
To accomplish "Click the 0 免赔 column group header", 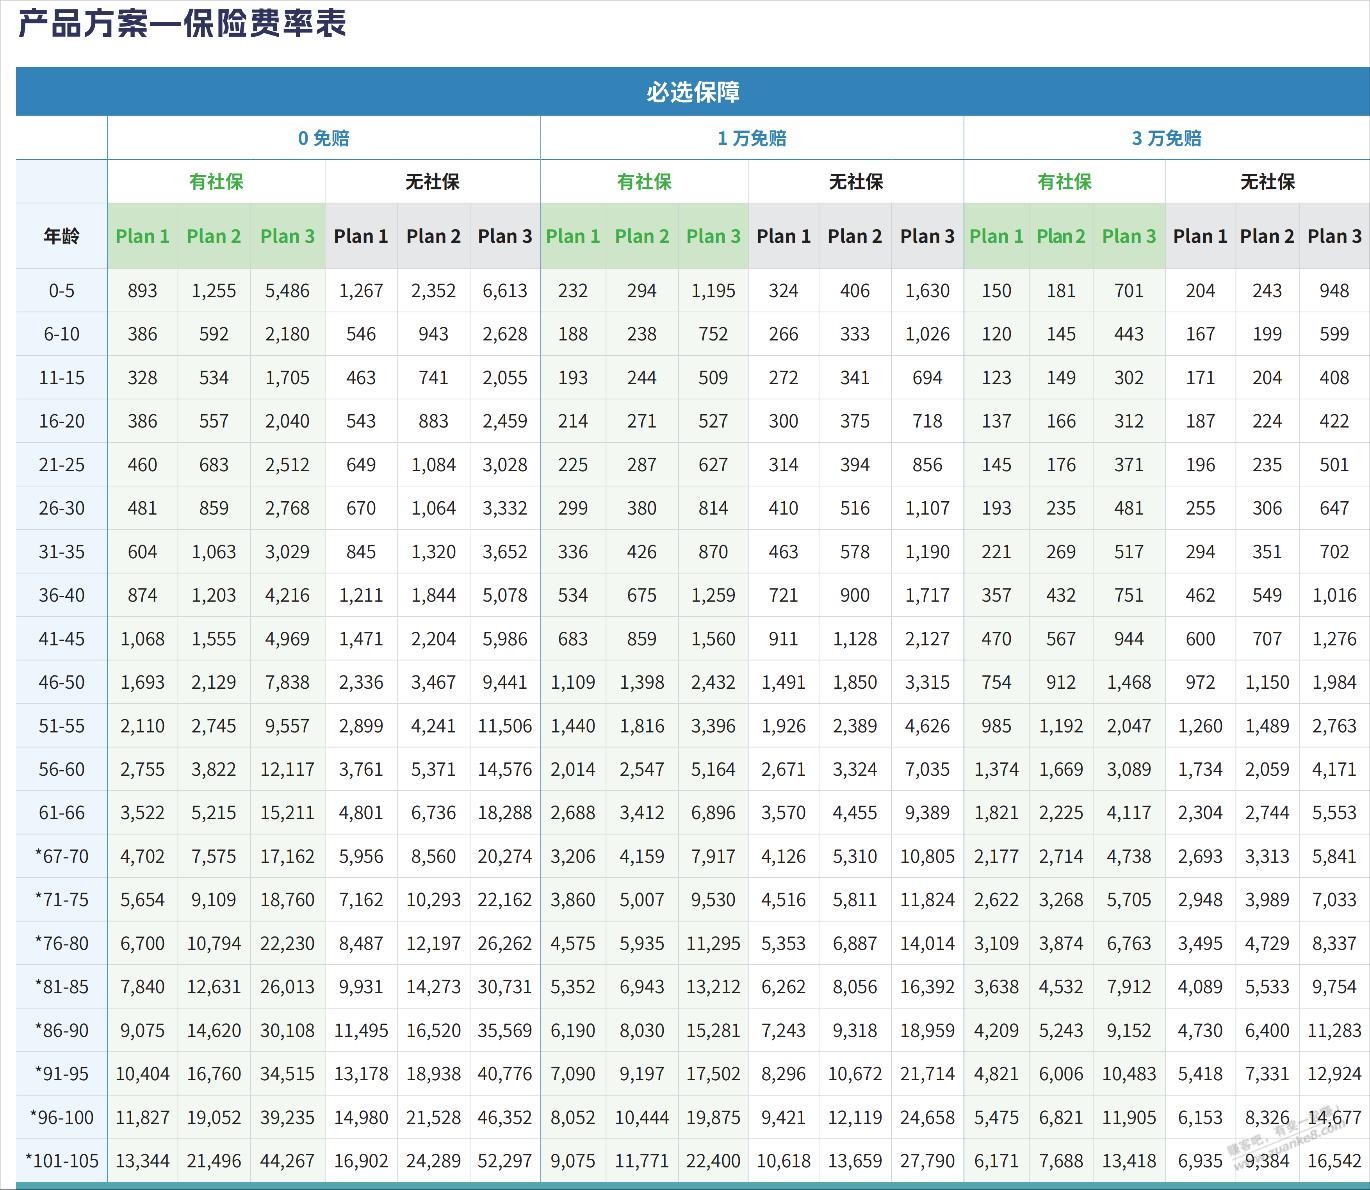I will [x=324, y=138].
